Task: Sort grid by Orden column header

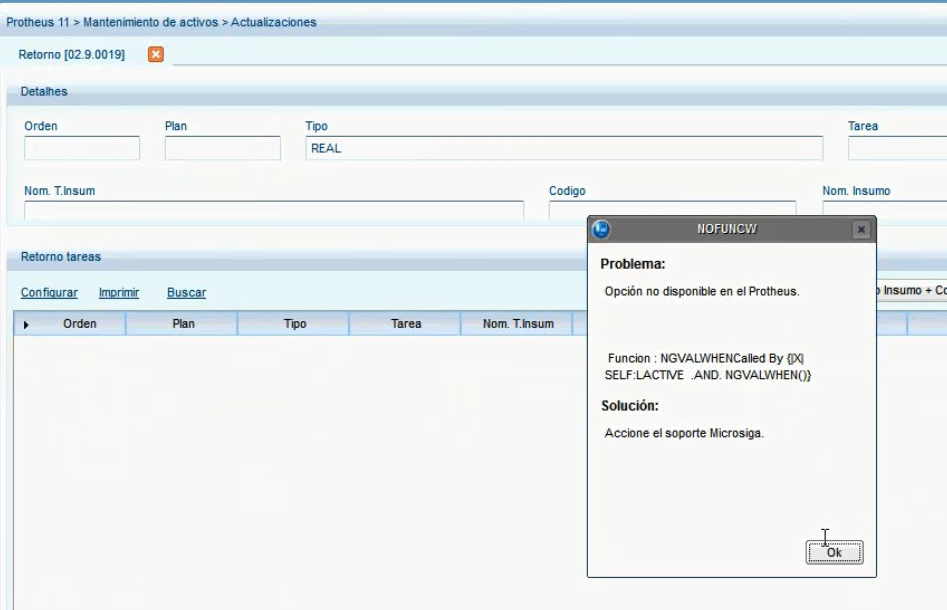Action: point(79,324)
